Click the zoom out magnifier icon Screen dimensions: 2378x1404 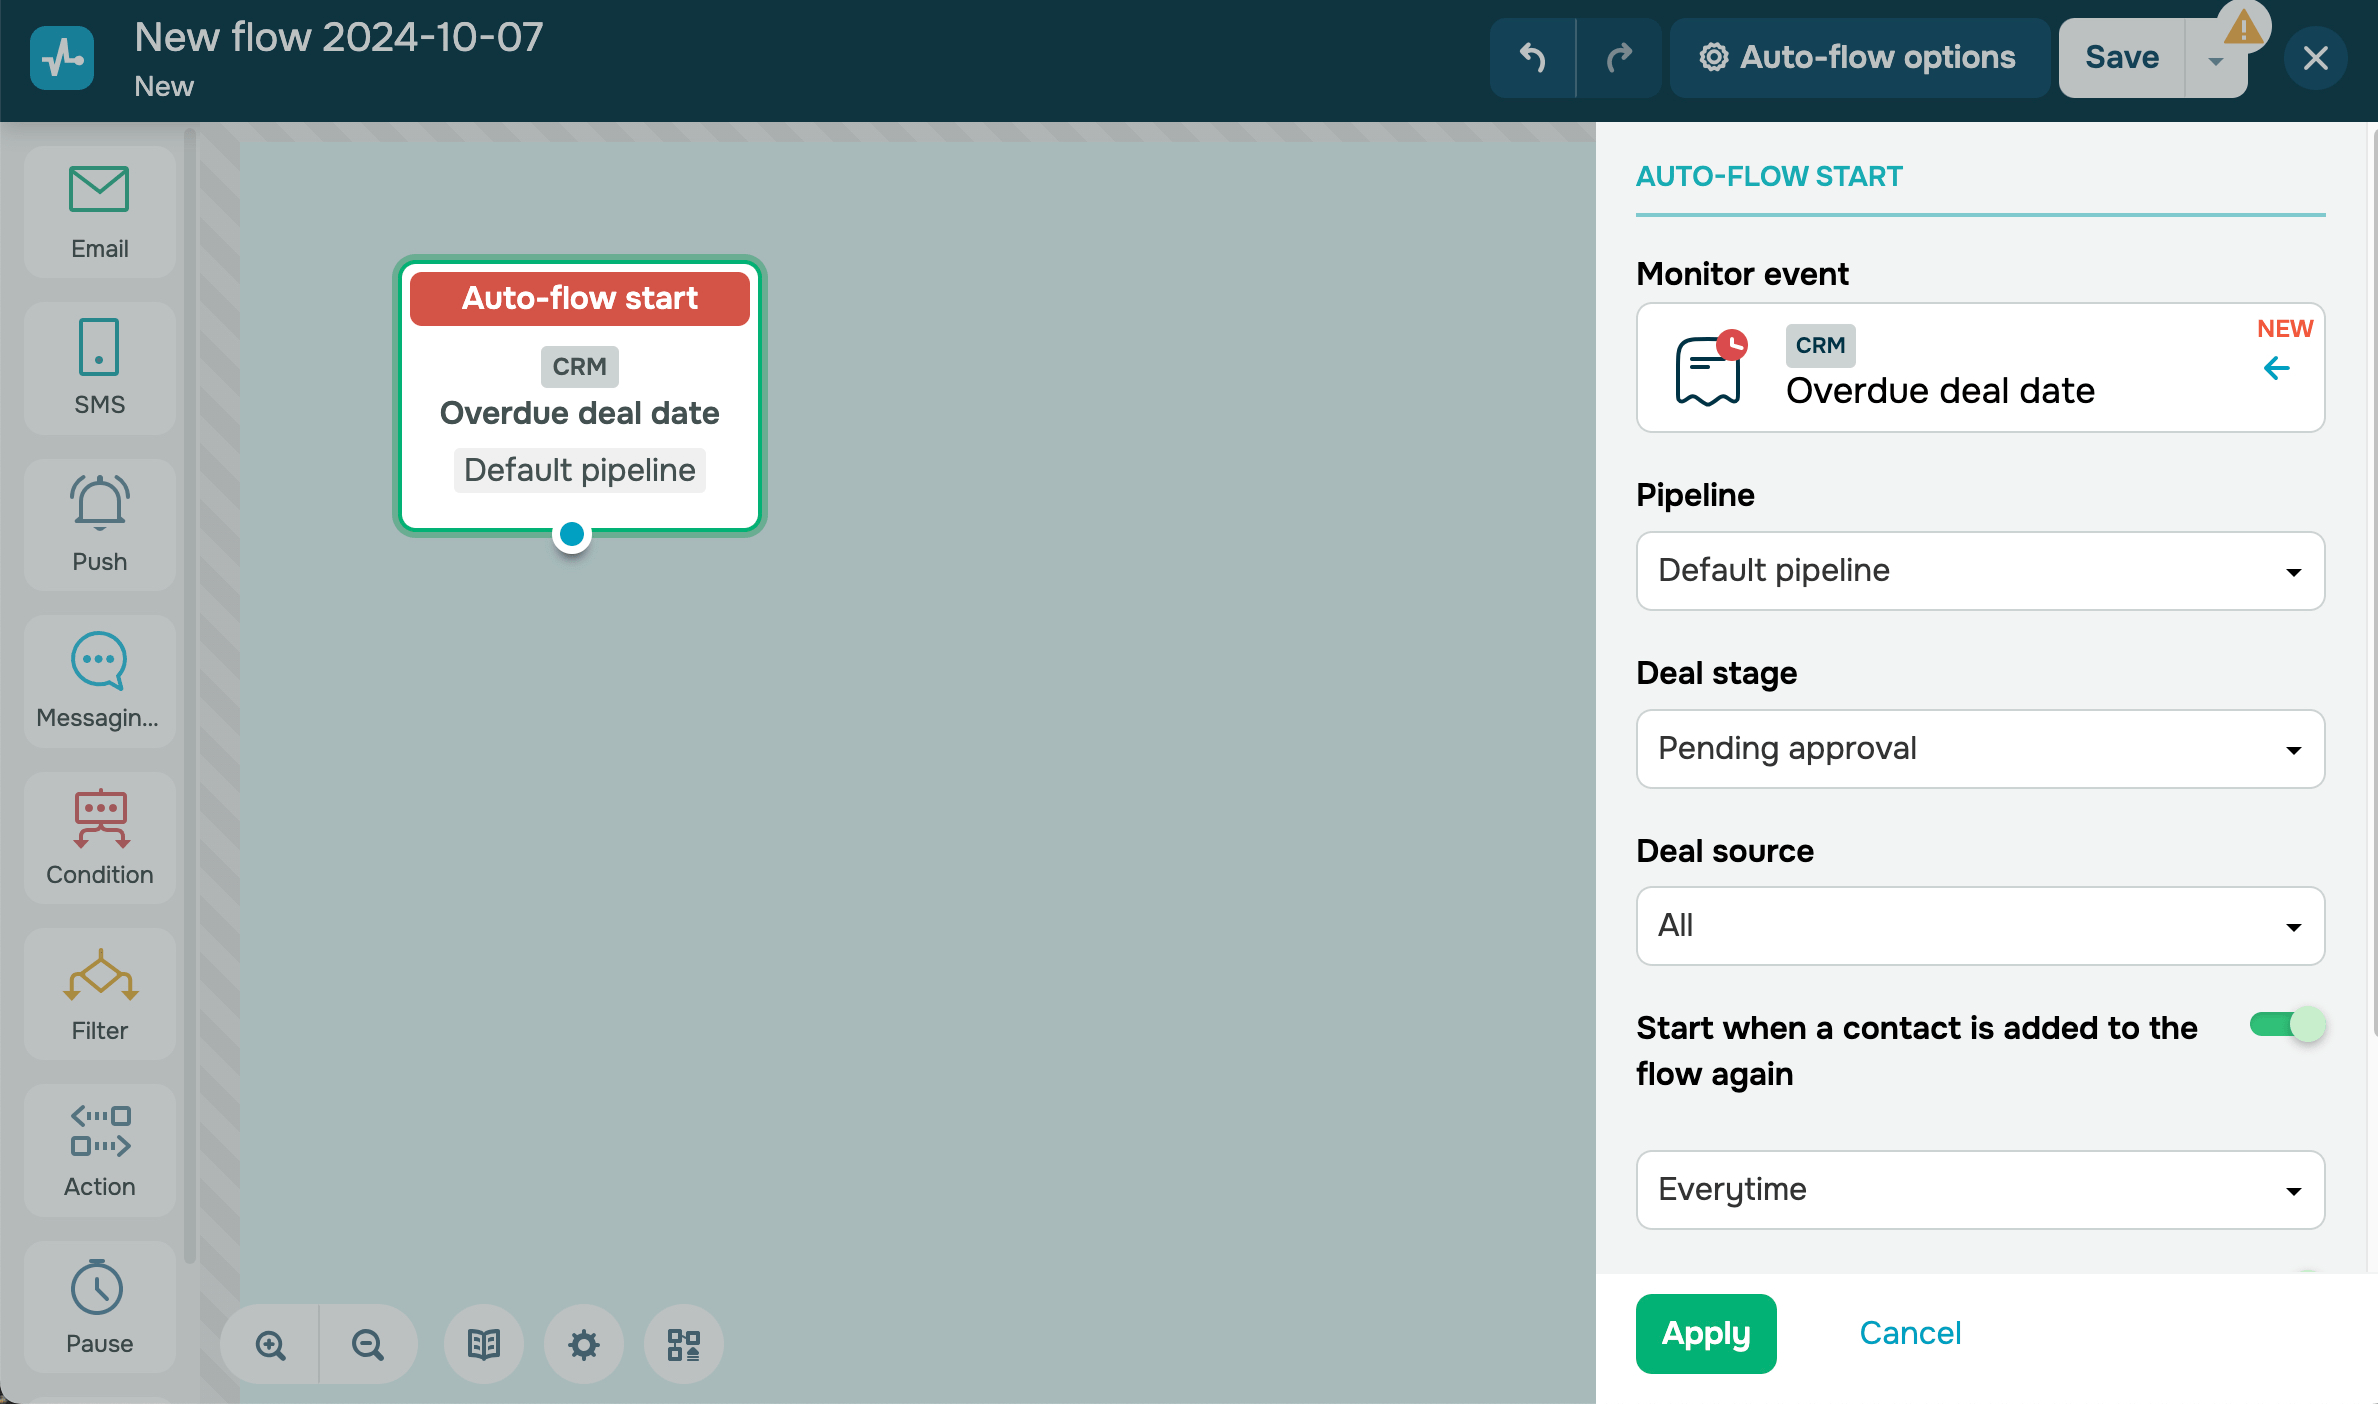(367, 1344)
